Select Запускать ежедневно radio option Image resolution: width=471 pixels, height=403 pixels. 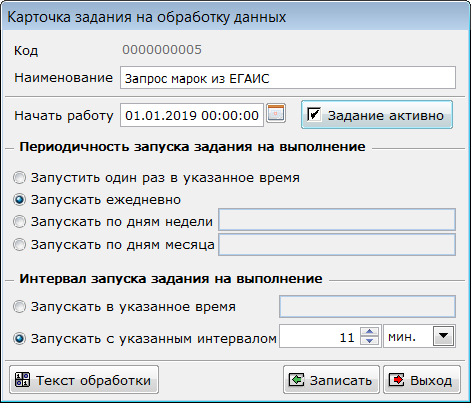(x=19, y=199)
